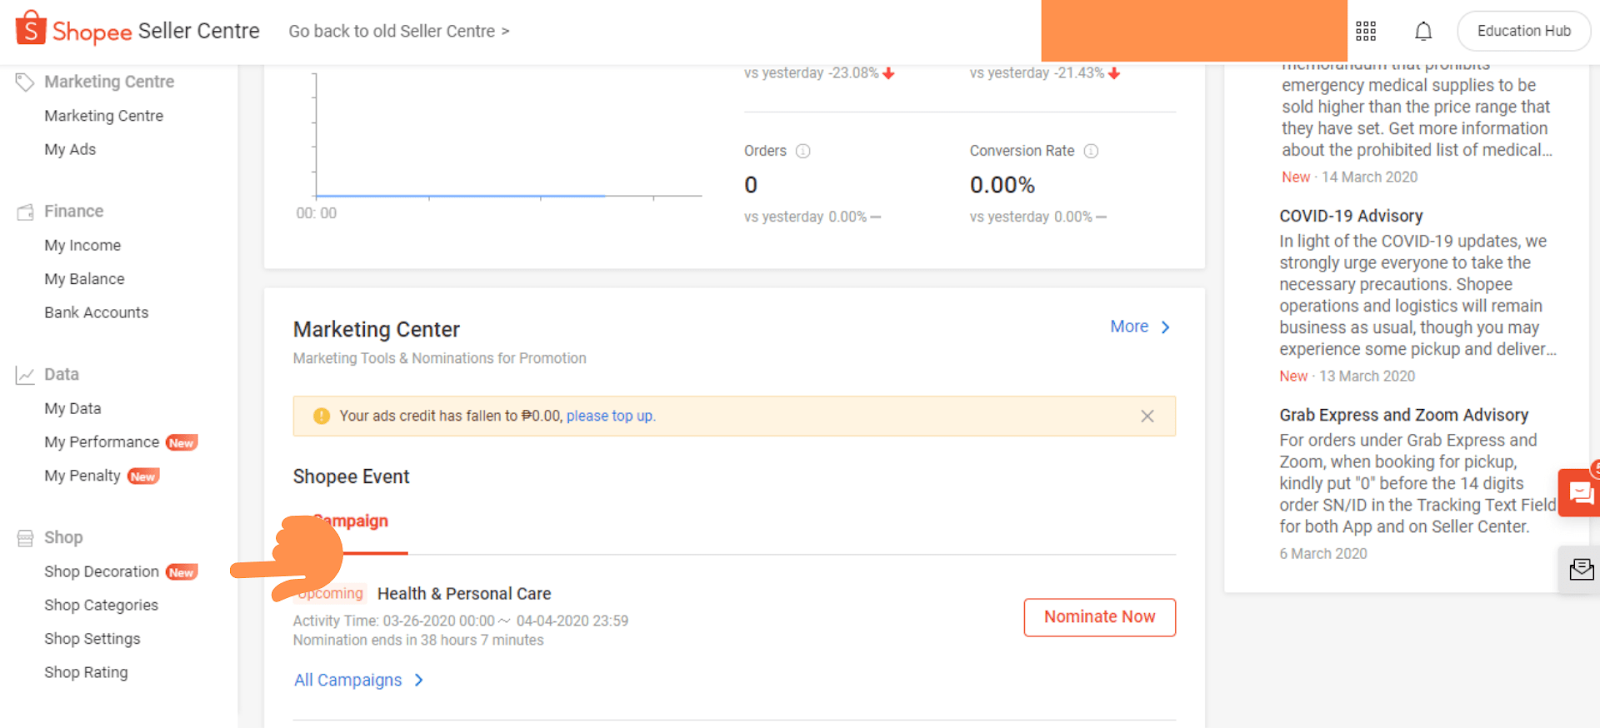Viewport: 1600px width, 728px height.
Task: Click the info icon next to Orders
Action: 803,150
